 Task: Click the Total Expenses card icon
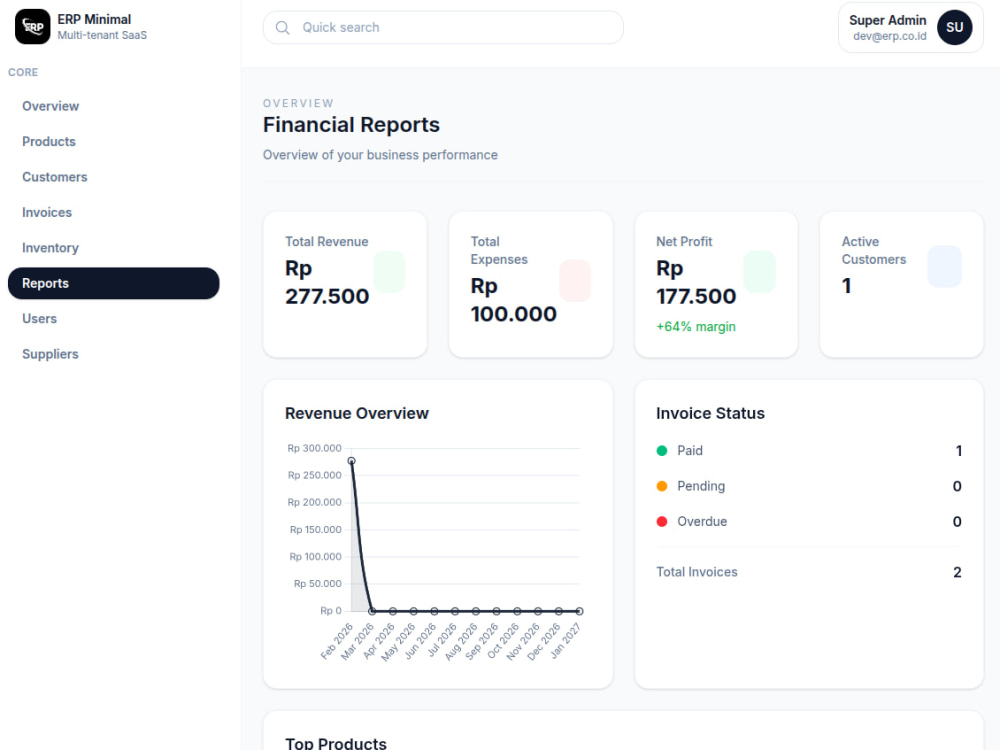[575, 281]
